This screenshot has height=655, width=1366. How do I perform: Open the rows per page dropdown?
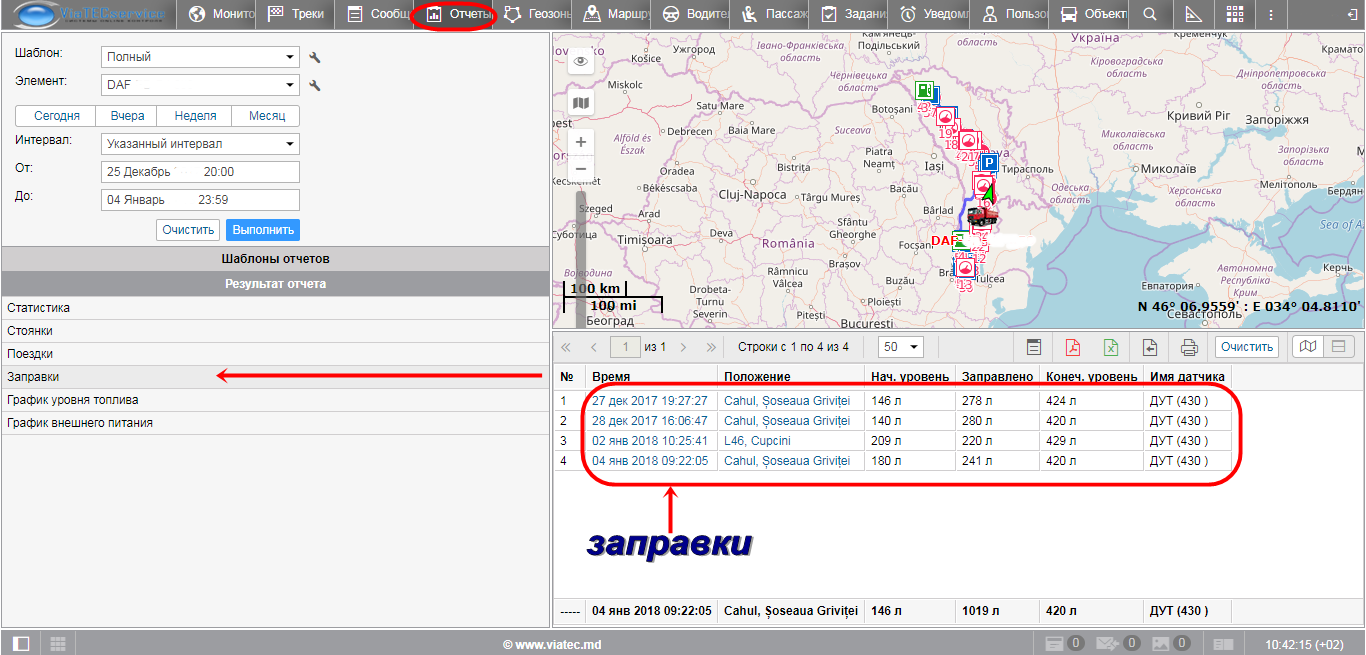coord(900,347)
